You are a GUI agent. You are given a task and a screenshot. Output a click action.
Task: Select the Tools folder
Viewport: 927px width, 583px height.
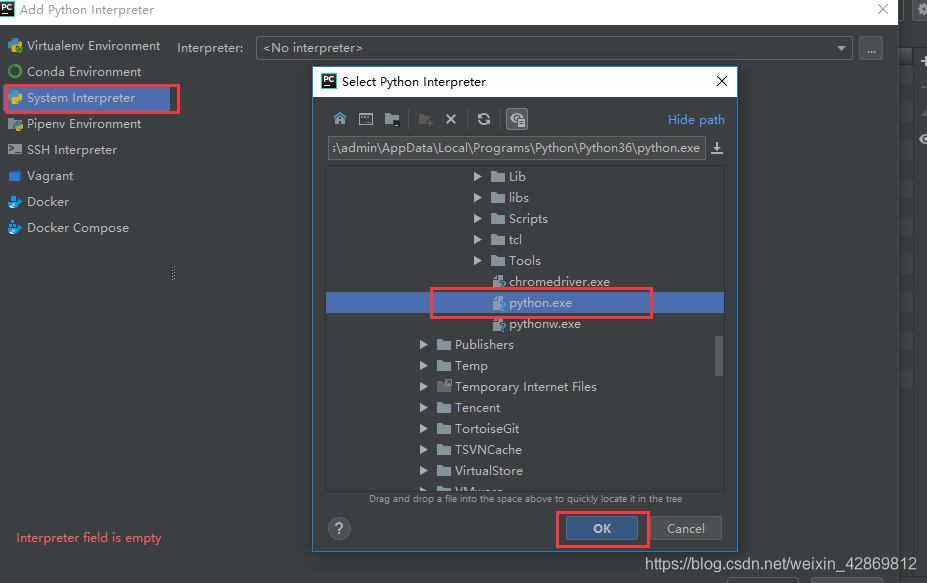click(x=516, y=260)
